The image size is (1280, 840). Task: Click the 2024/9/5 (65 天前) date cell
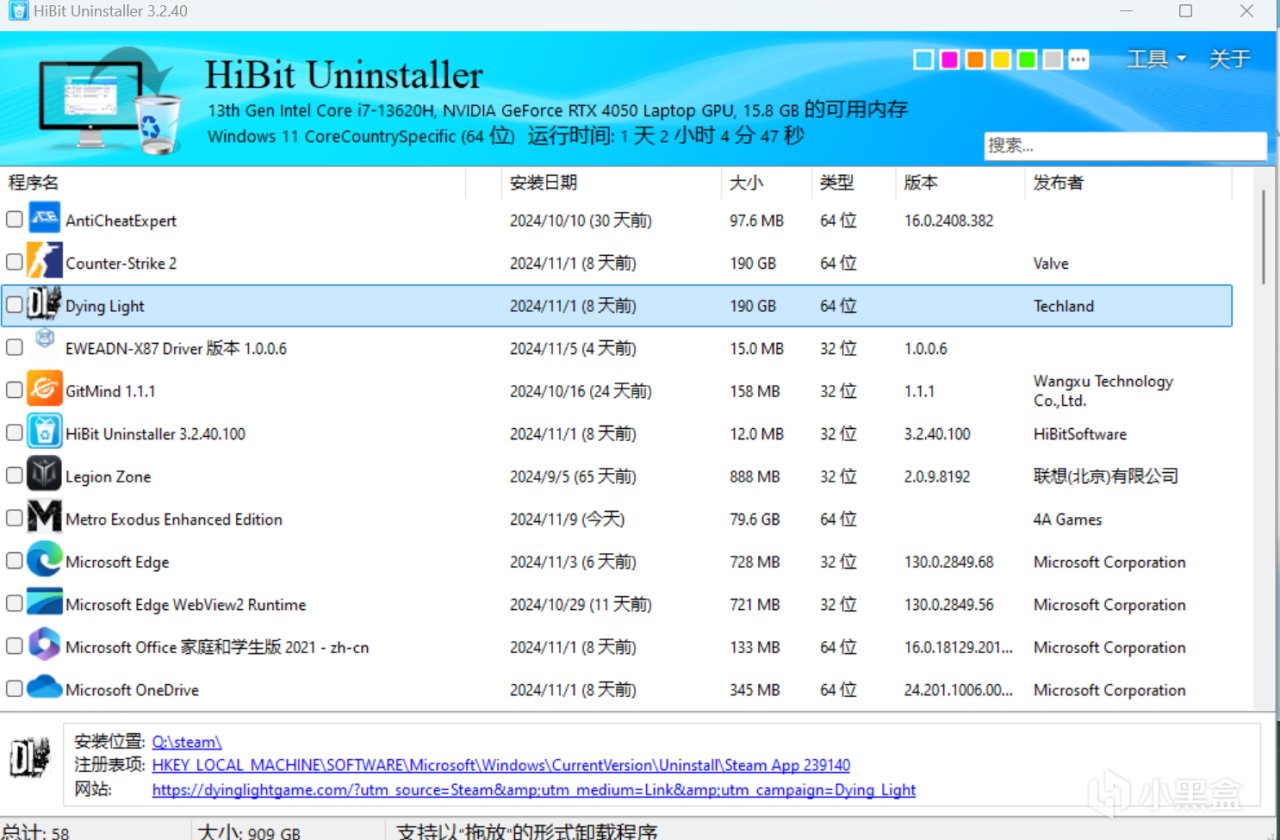573,476
